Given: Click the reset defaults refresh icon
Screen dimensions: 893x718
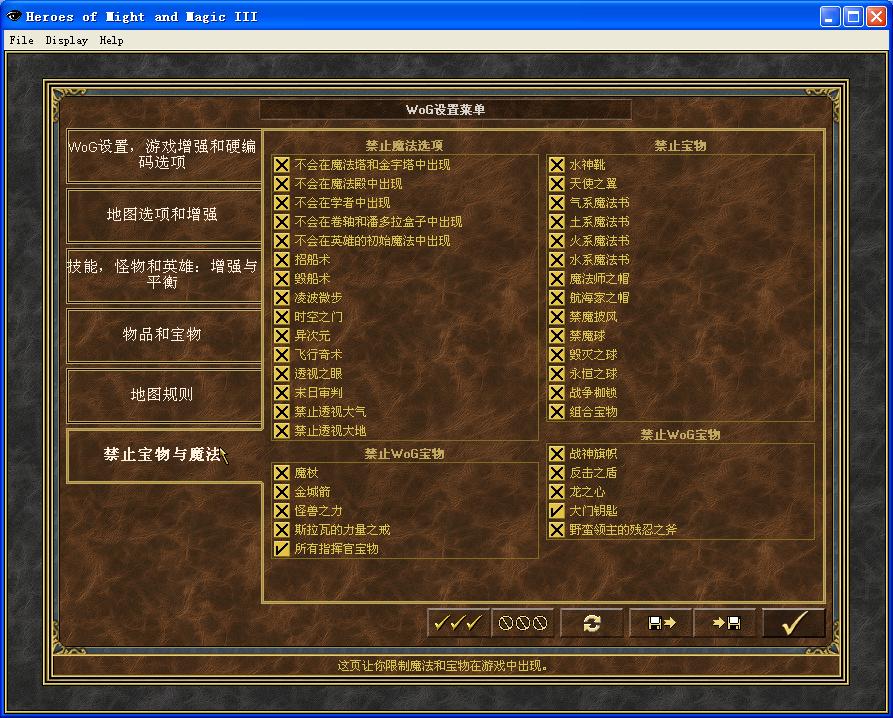Looking at the screenshot, I should [592, 623].
